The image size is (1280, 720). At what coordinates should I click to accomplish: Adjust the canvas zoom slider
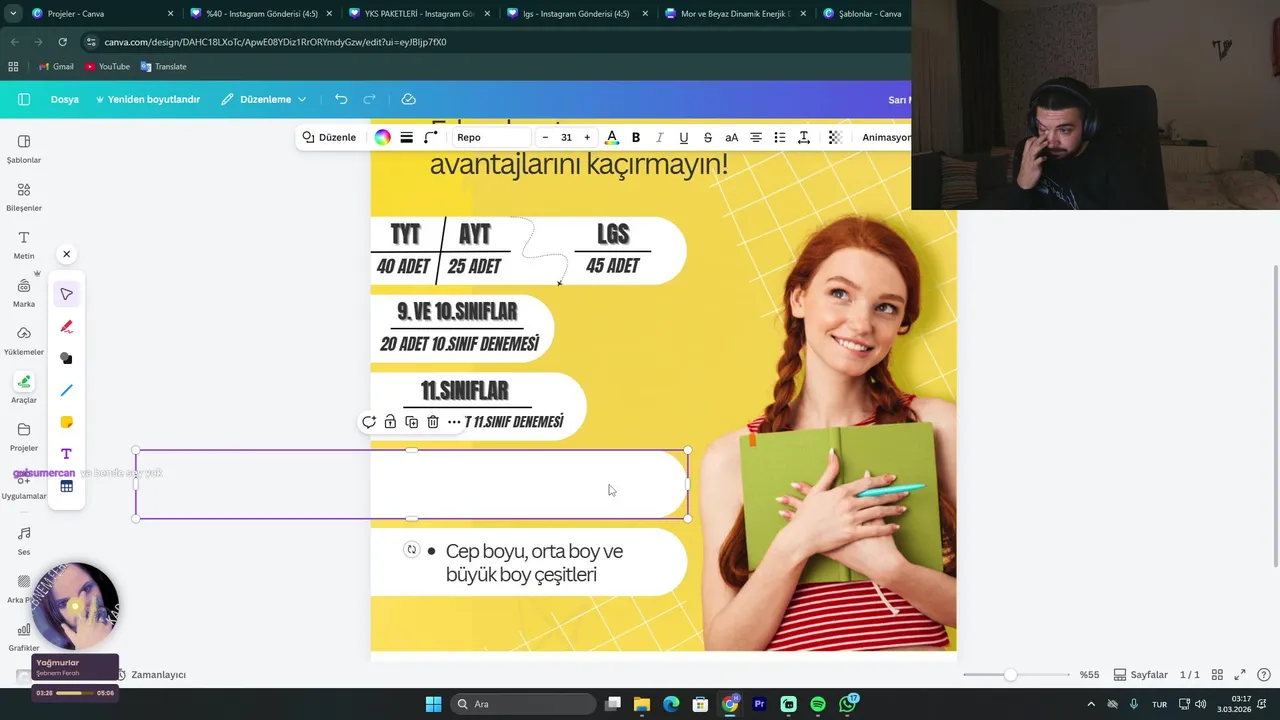1010,675
